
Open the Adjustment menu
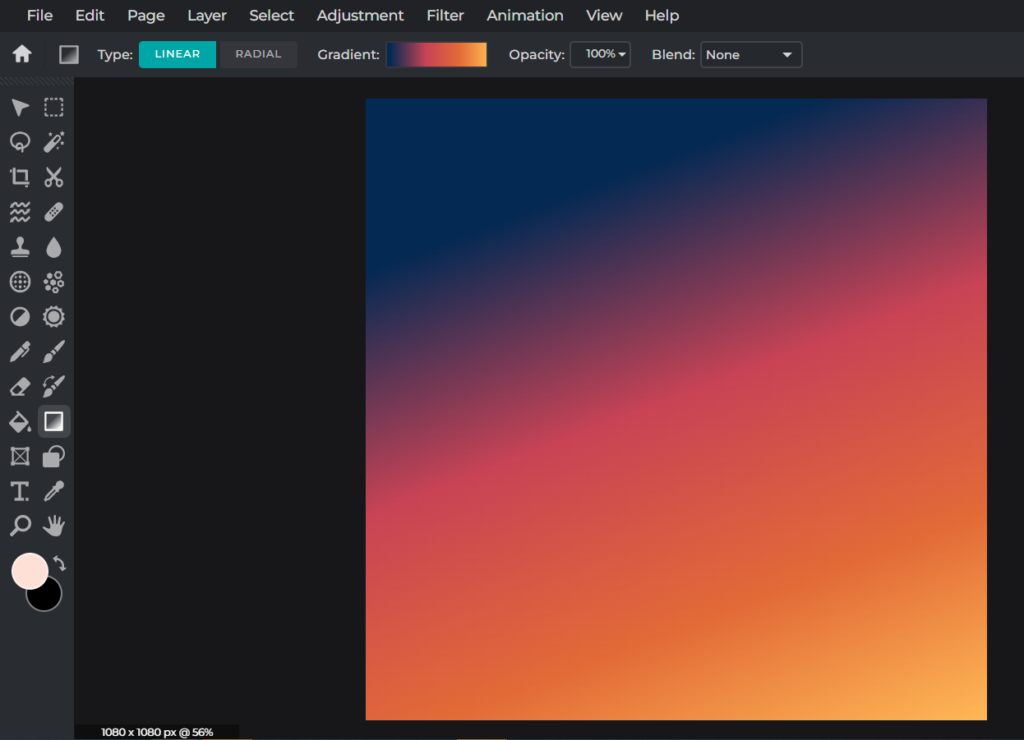tap(360, 15)
